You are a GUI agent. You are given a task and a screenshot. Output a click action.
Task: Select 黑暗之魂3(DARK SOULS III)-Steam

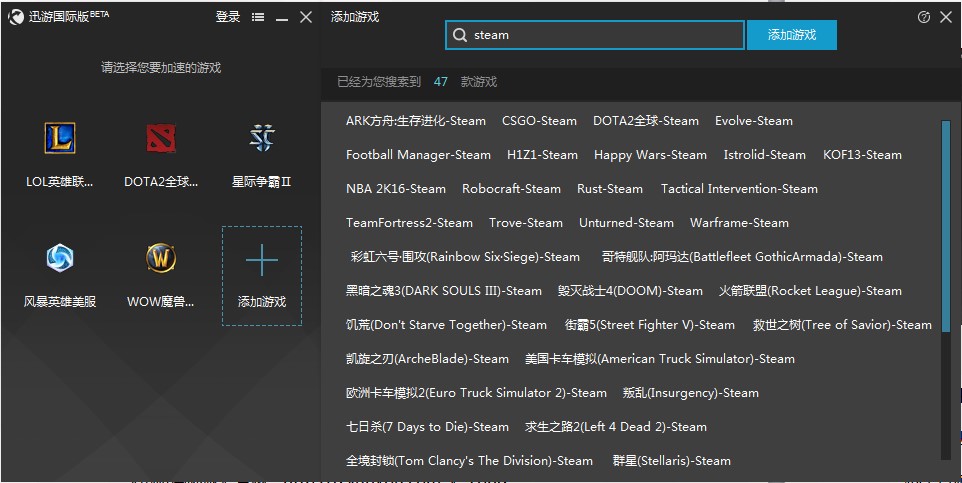[444, 291]
